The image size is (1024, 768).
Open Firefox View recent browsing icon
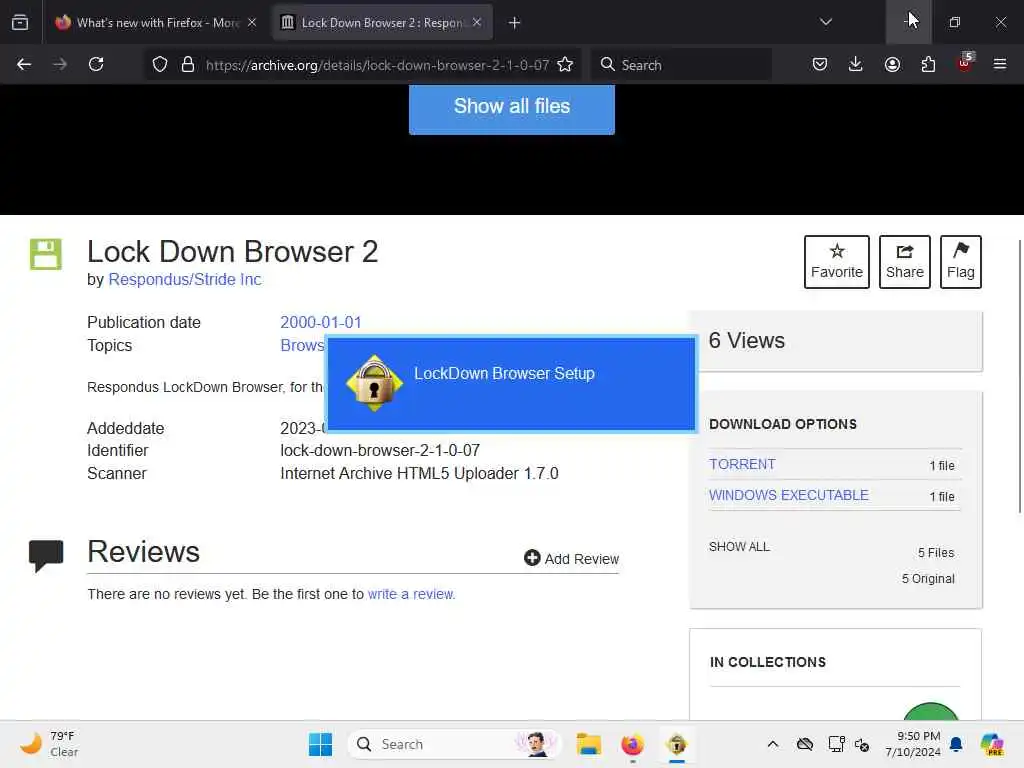tap(20, 22)
